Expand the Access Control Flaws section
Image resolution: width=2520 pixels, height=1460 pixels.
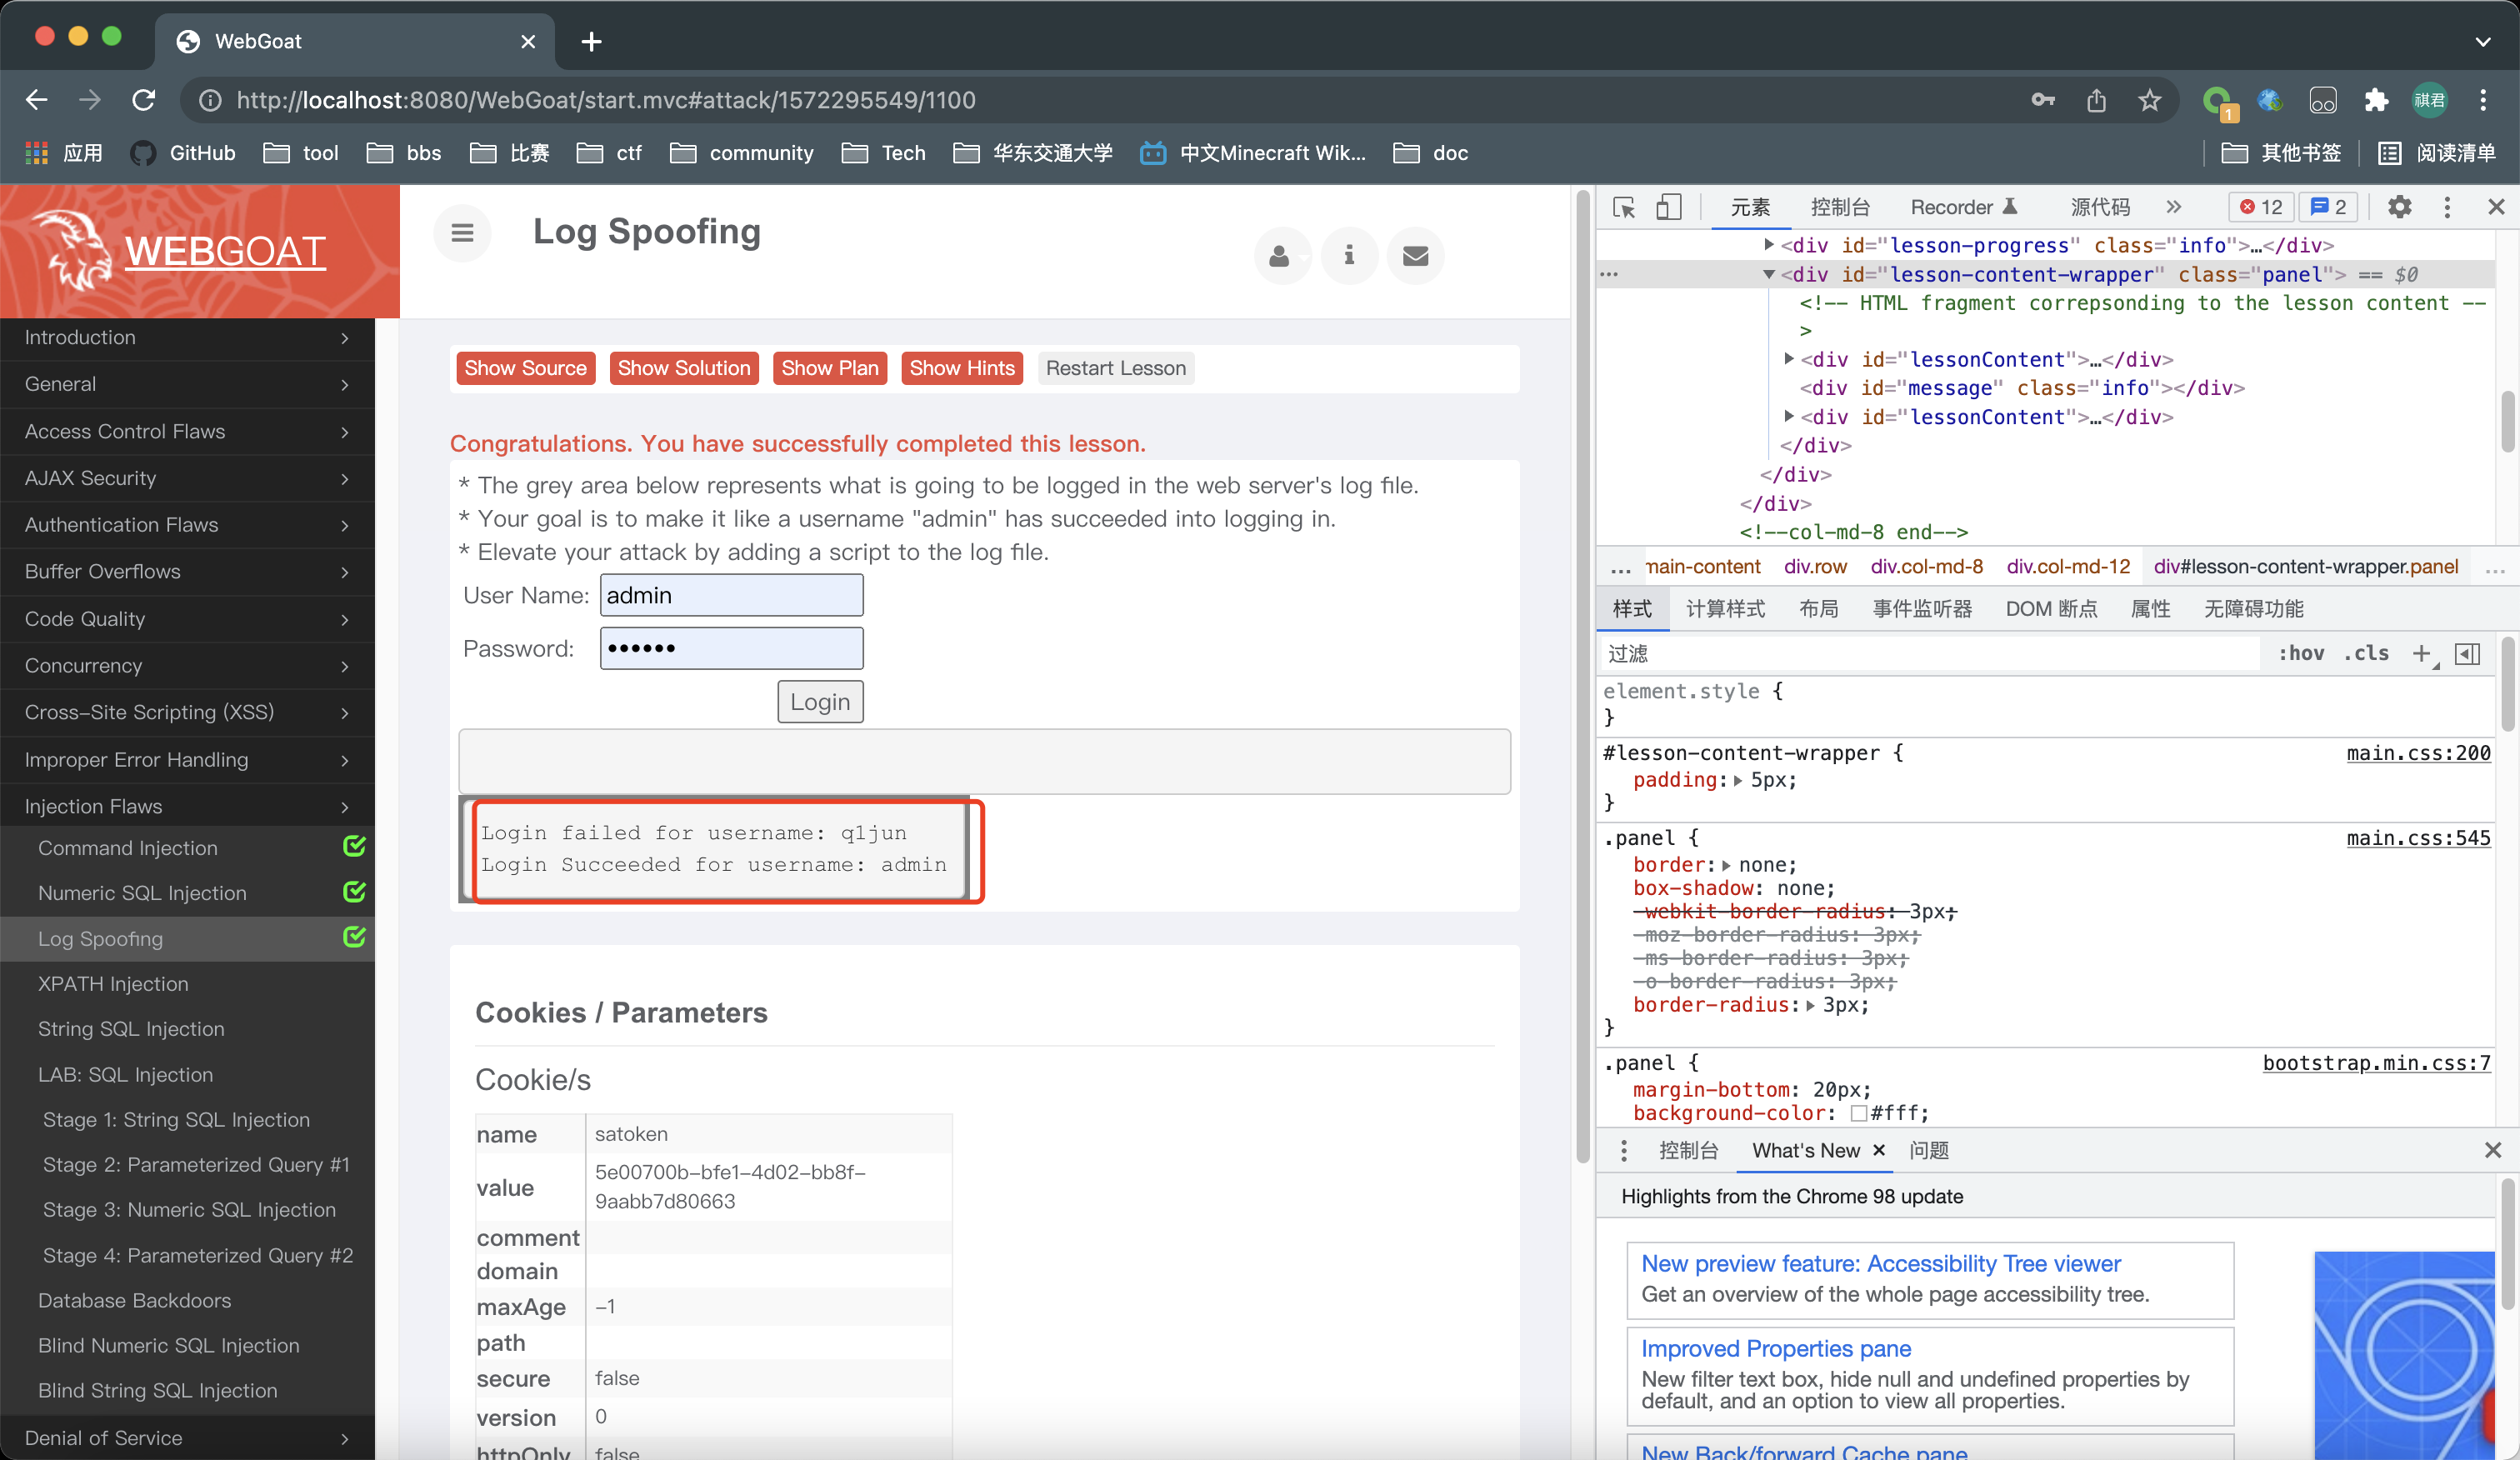pos(187,429)
